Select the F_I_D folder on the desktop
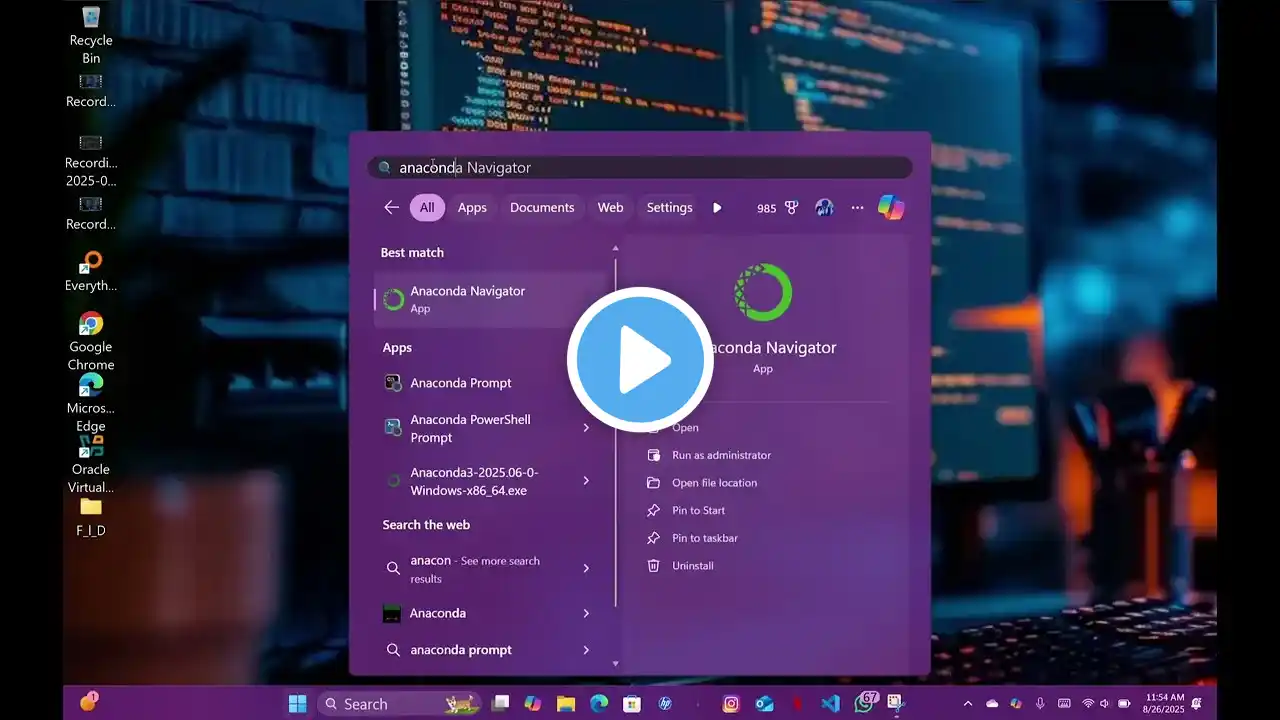1280x720 pixels. [x=91, y=516]
